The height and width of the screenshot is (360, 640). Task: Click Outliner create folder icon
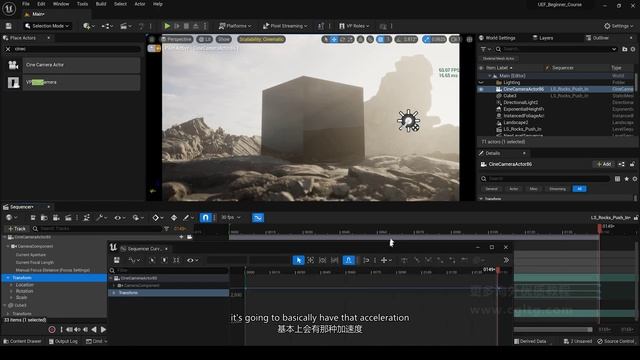(x=624, y=49)
